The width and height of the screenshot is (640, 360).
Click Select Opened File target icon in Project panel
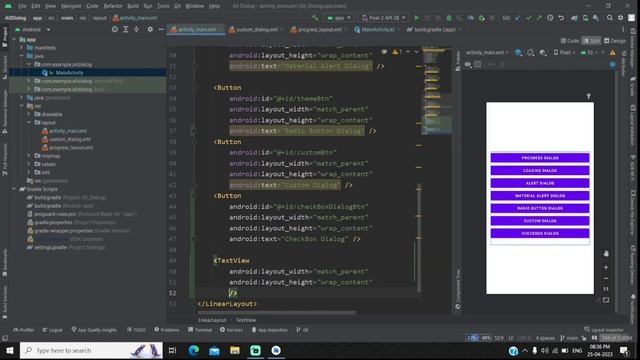pyautogui.click(x=115, y=29)
